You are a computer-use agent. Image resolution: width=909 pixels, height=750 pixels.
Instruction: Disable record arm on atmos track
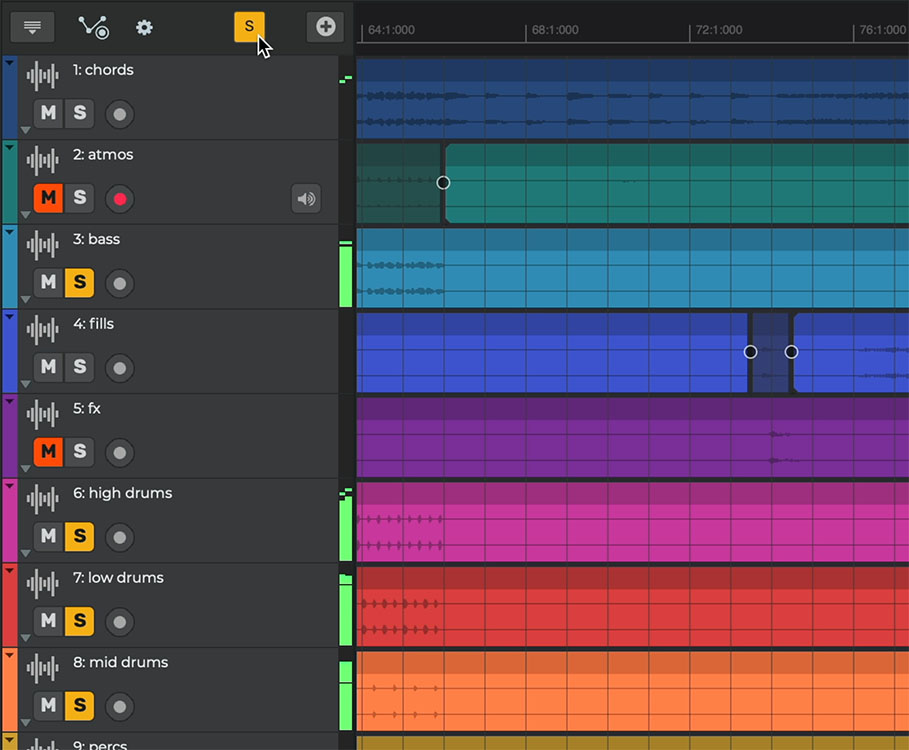(120, 199)
